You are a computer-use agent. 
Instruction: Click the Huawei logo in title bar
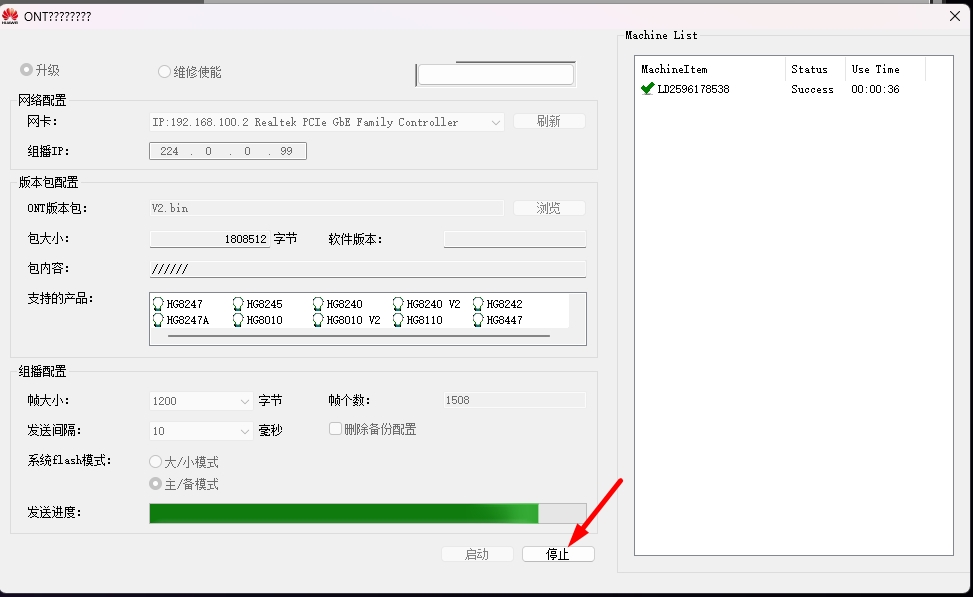point(10,15)
